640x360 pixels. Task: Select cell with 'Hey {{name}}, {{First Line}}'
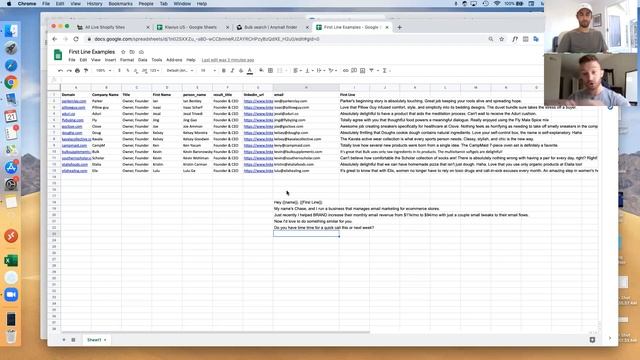click(x=306, y=202)
